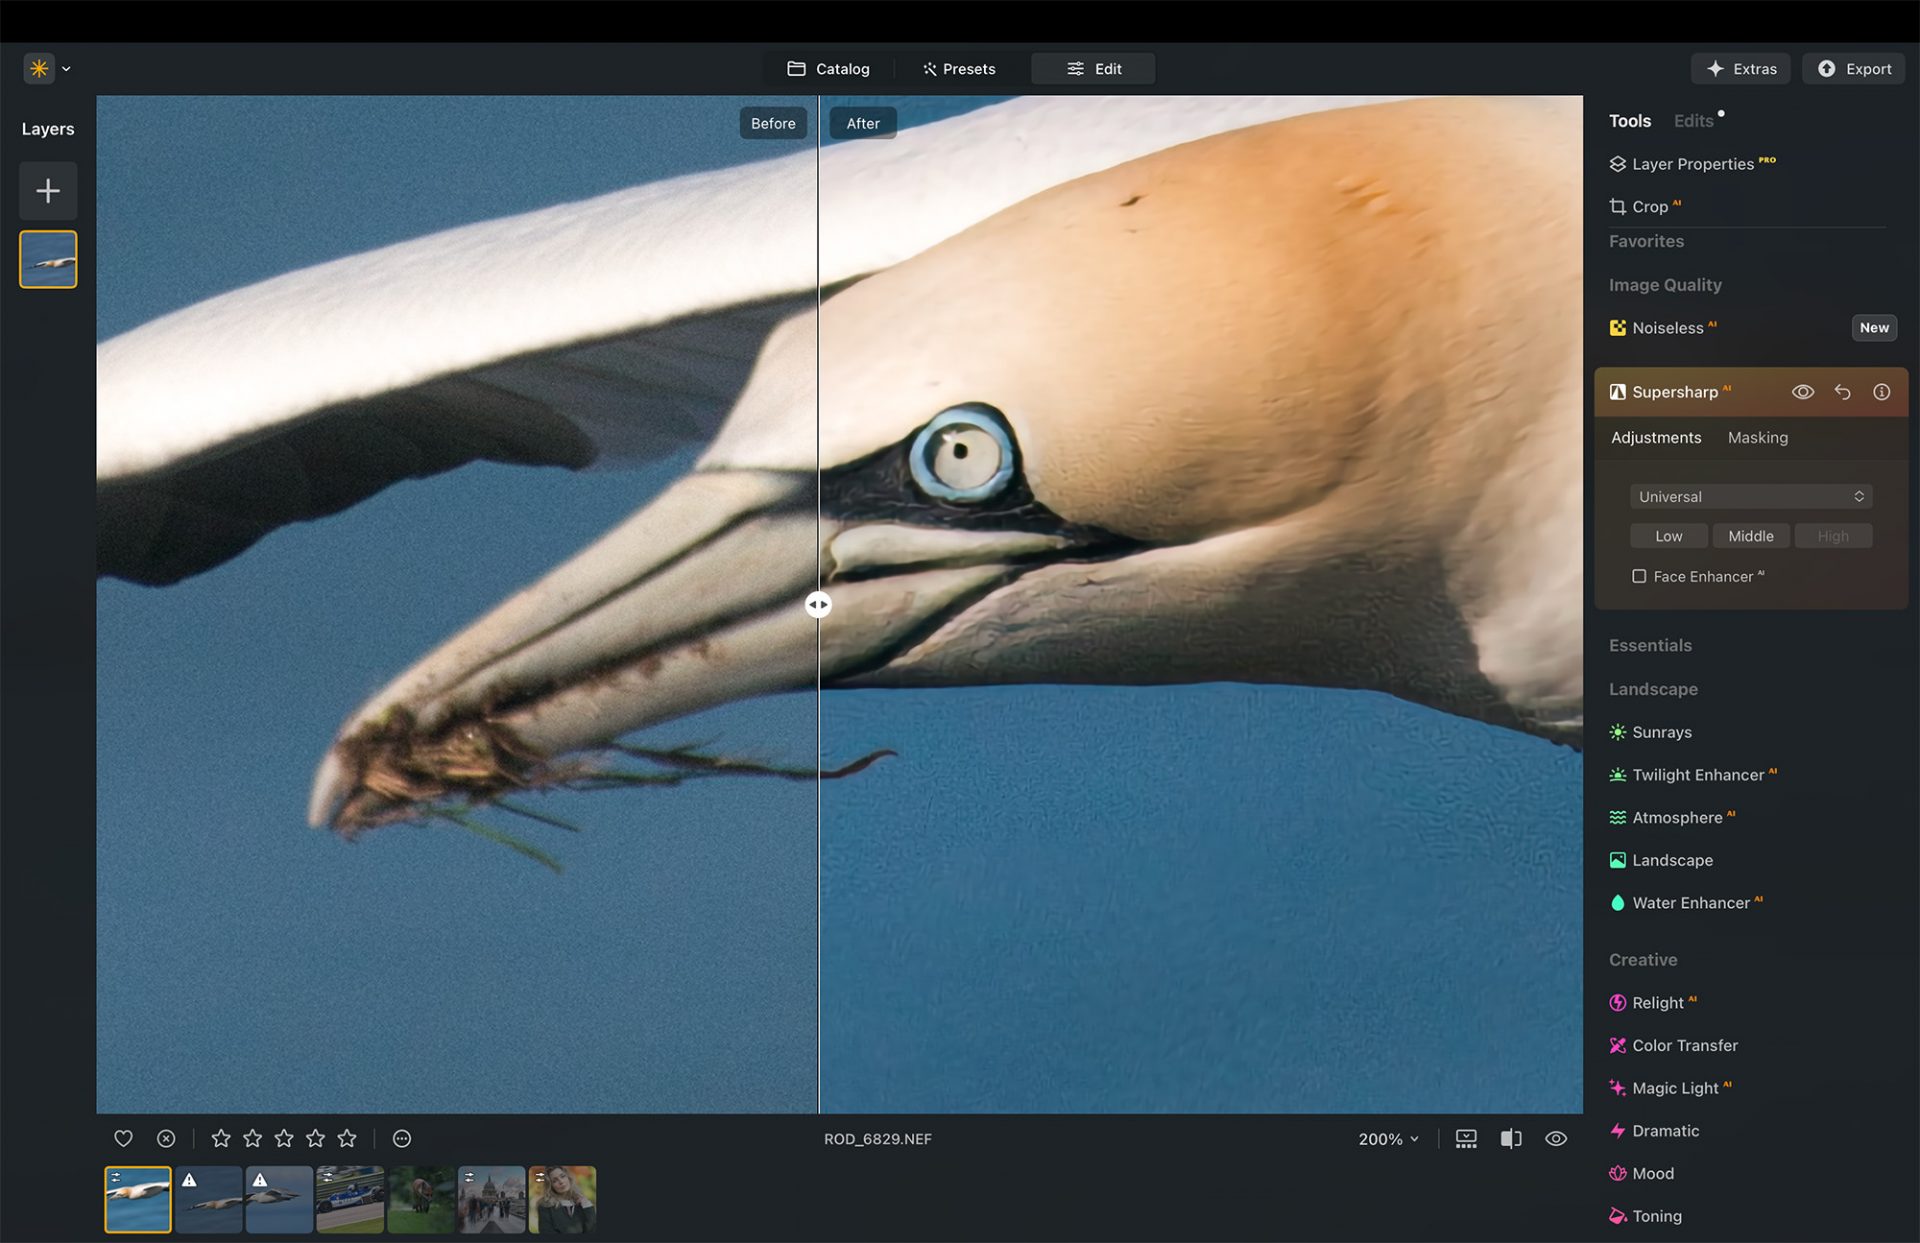
Task: Switch to the Catalog view
Action: coord(828,68)
